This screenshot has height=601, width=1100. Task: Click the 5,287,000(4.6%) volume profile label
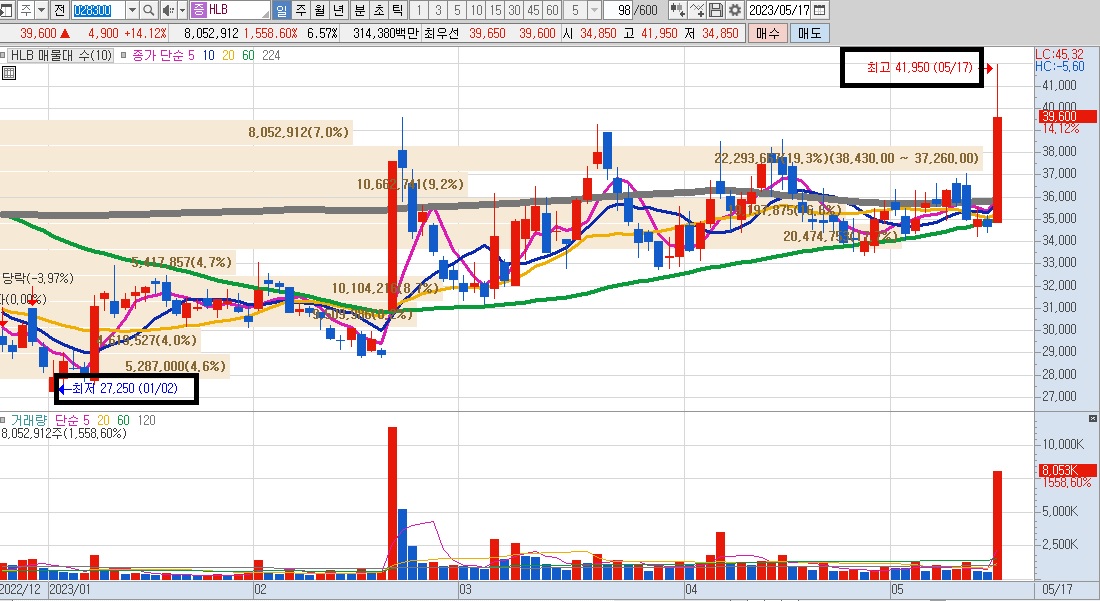[x=175, y=366]
